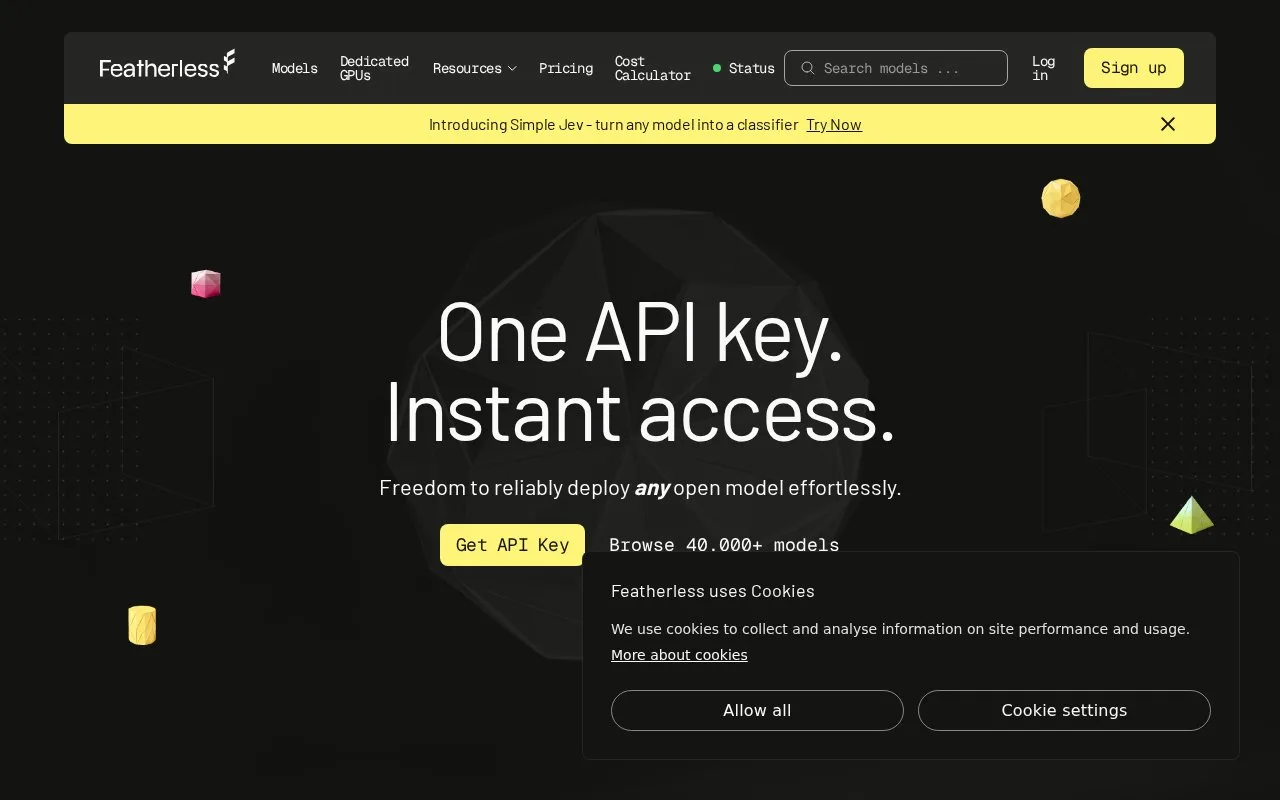The width and height of the screenshot is (1280, 800).
Task: Click the magnifier icon in search box
Action: [808, 68]
